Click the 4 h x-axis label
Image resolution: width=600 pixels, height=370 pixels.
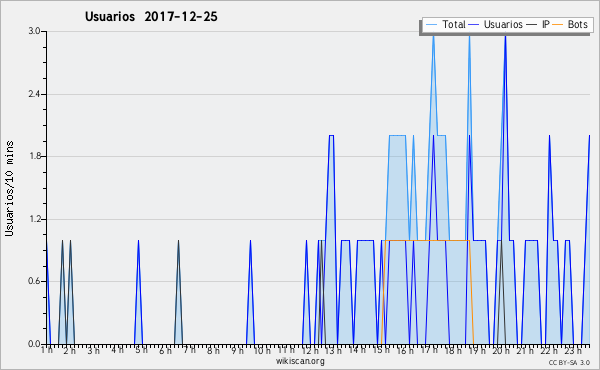pyautogui.click(x=117, y=350)
